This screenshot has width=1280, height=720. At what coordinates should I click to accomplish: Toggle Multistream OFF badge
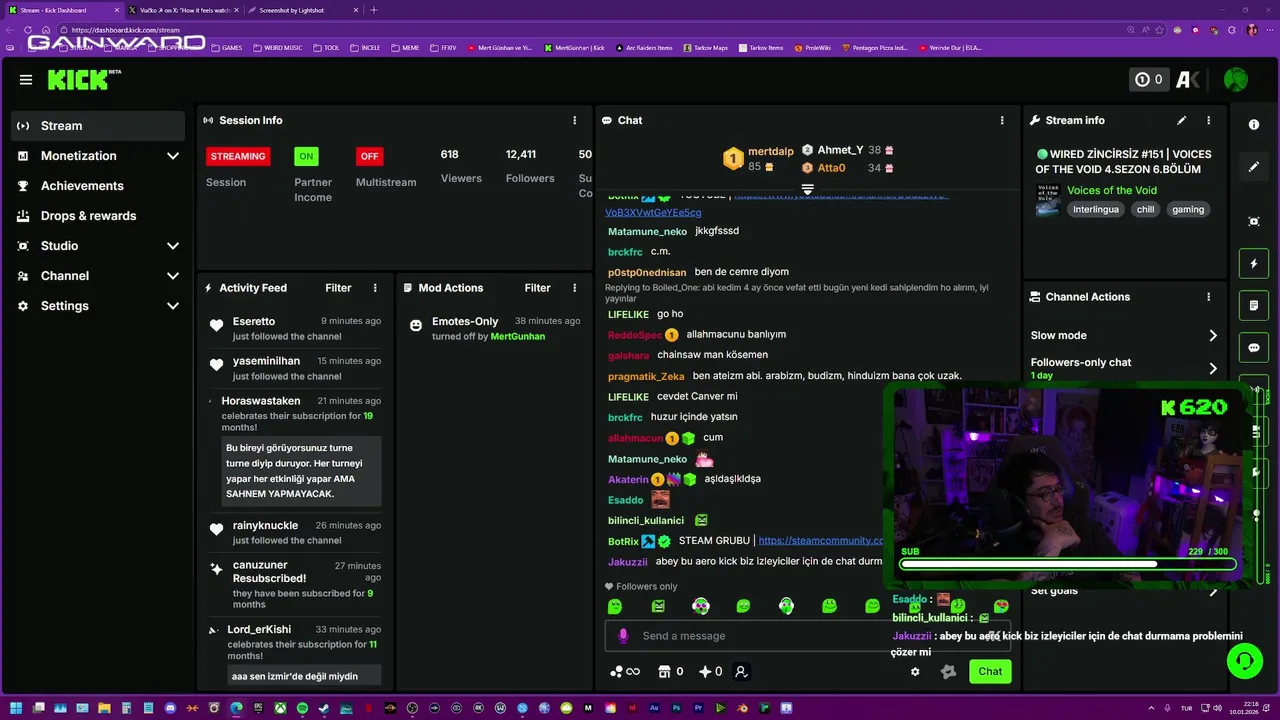370,156
